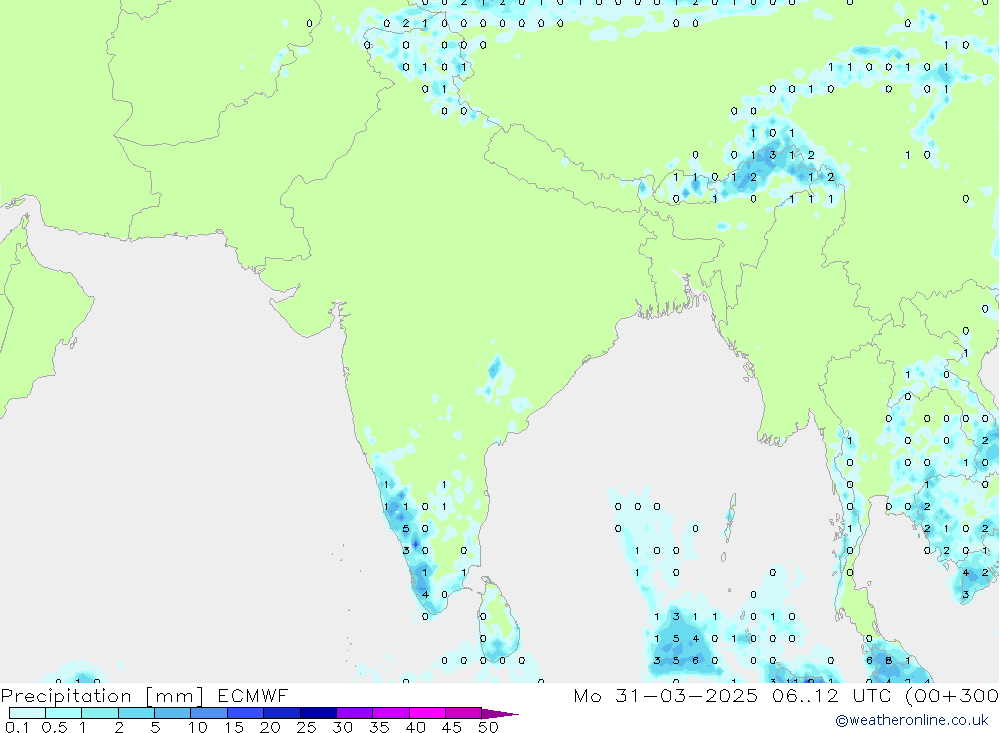The image size is (1000, 733).
Task: Click the '10' legend scale label
Action: click(x=198, y=727)
